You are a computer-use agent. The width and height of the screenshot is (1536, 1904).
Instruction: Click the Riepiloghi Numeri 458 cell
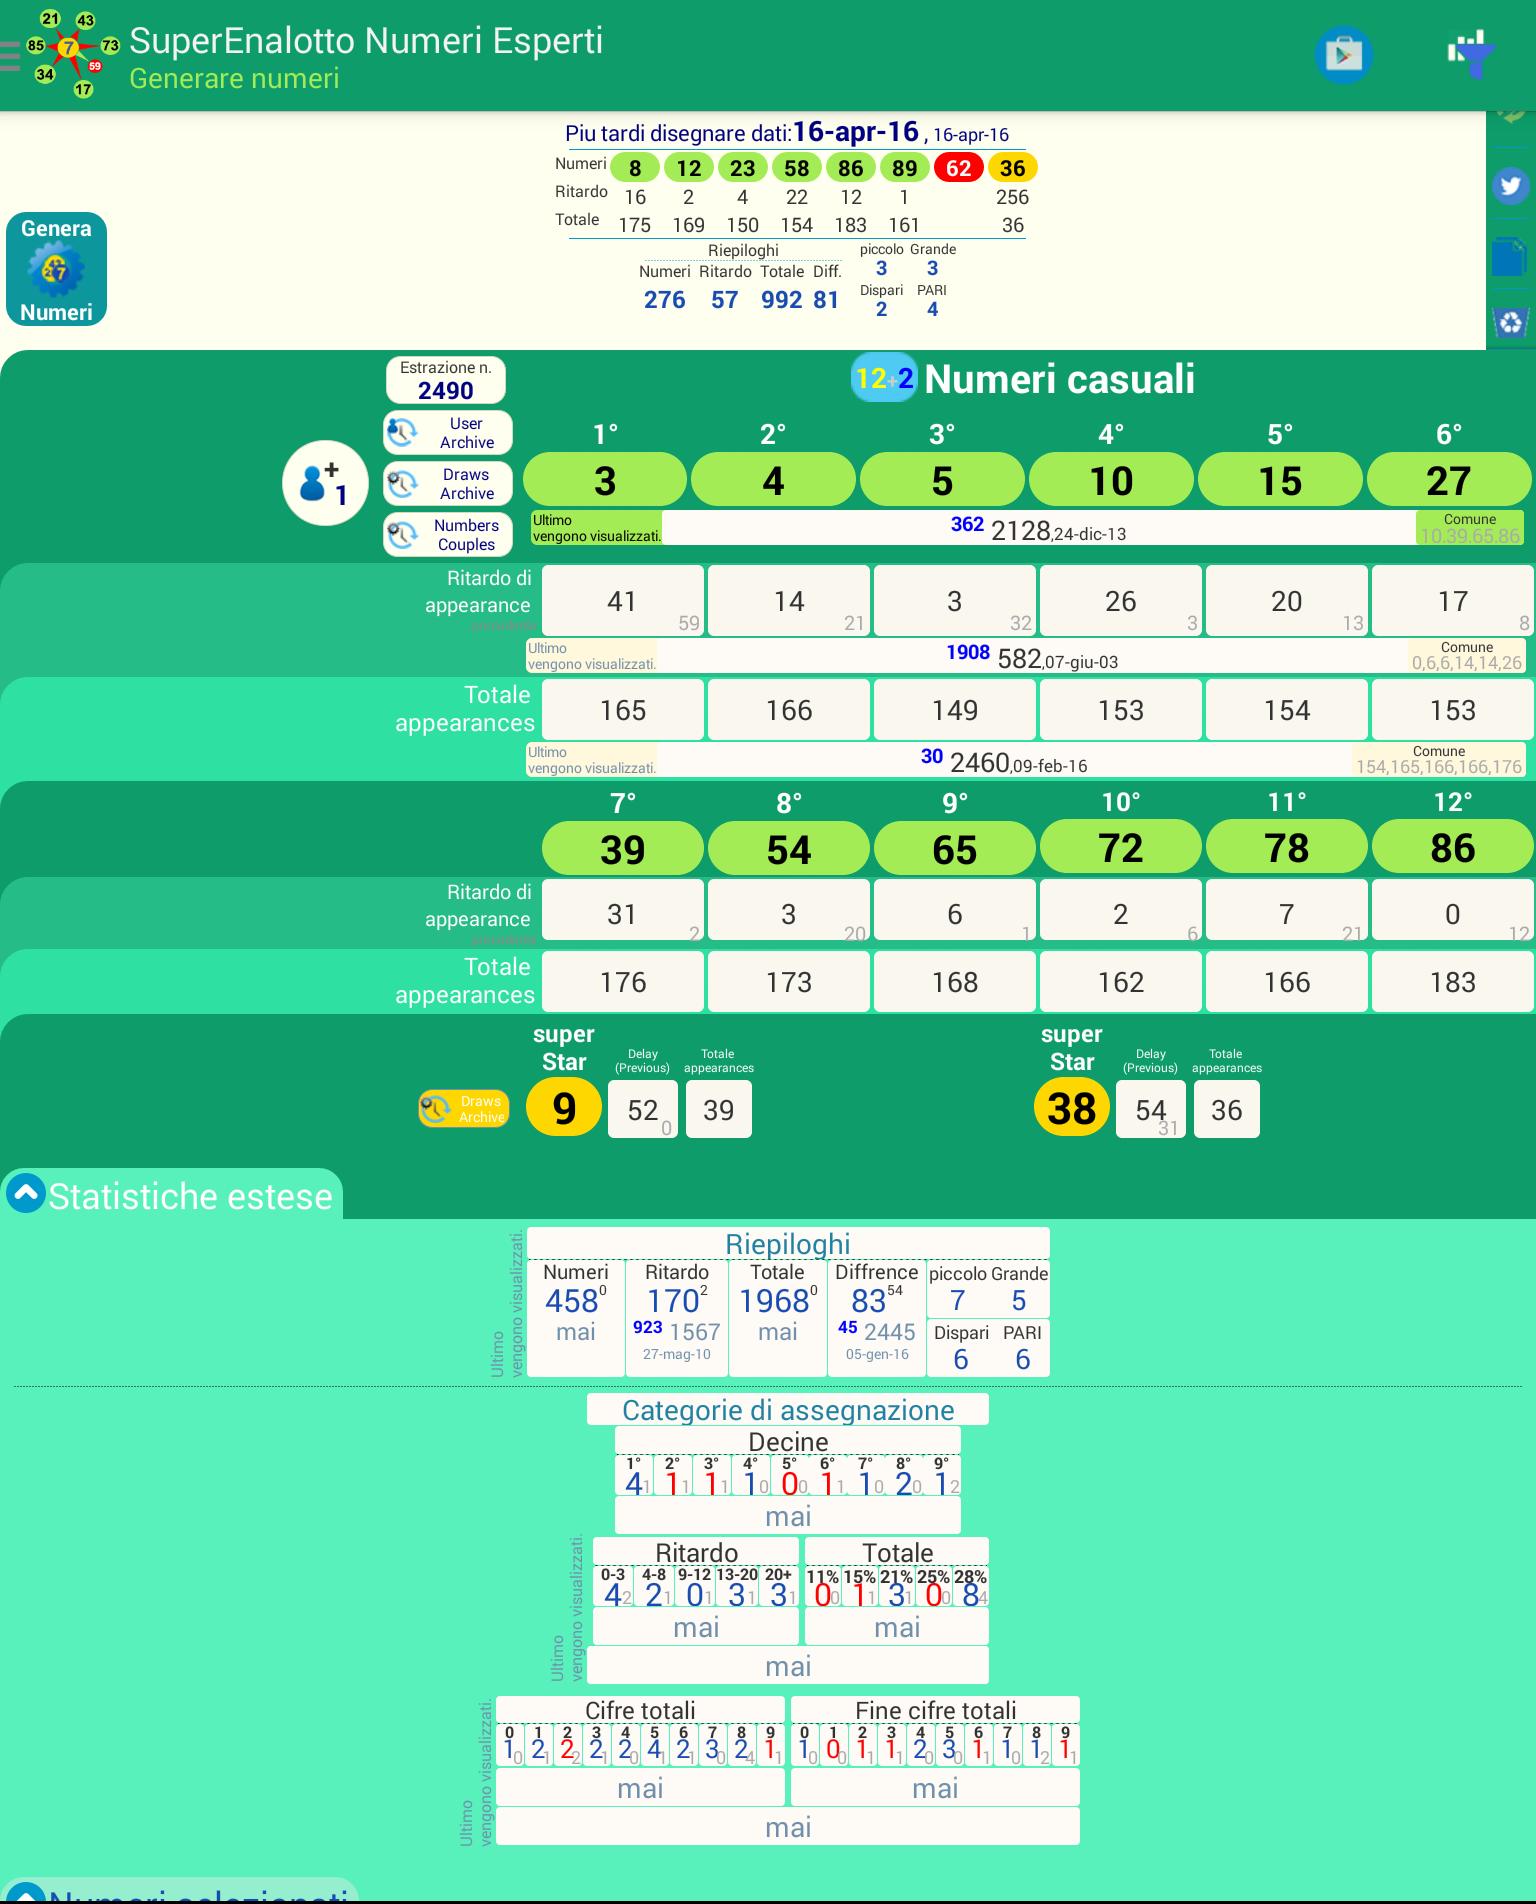[575, 1318]
